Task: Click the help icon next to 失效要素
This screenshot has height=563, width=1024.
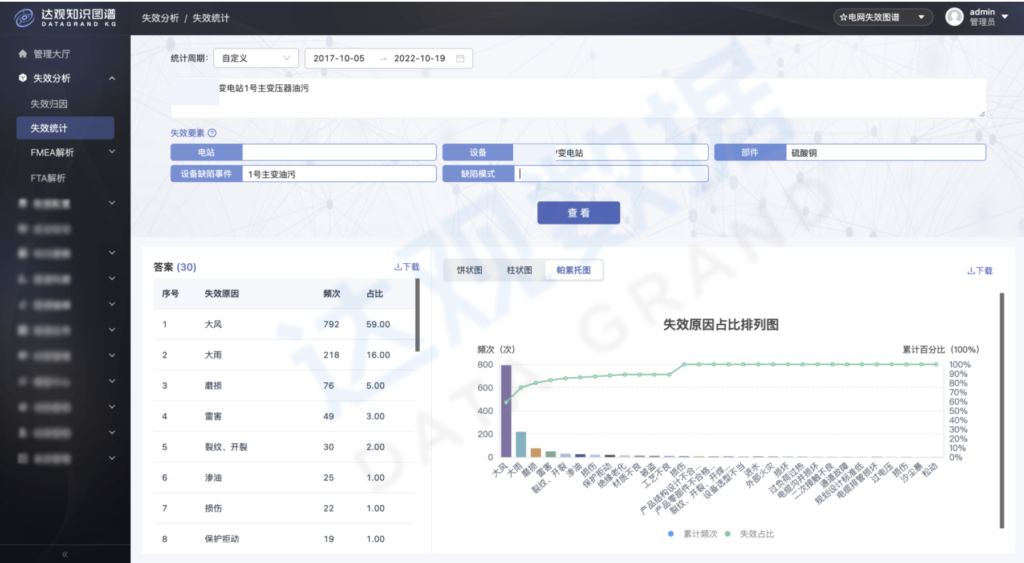Action: tap(212, 133)
